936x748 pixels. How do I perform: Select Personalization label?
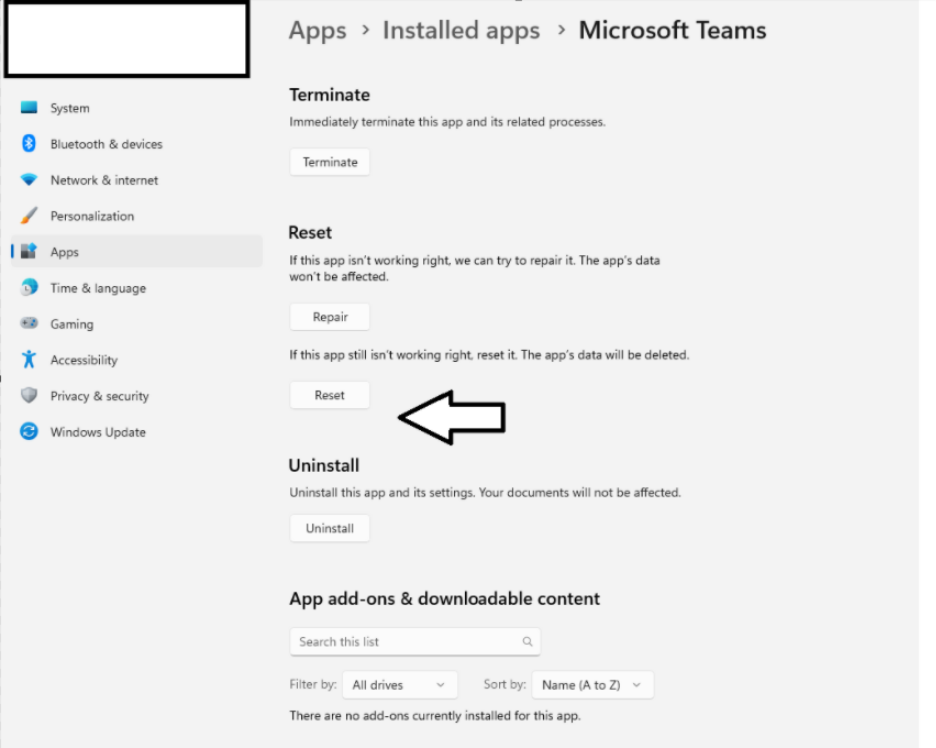[92, 216]
